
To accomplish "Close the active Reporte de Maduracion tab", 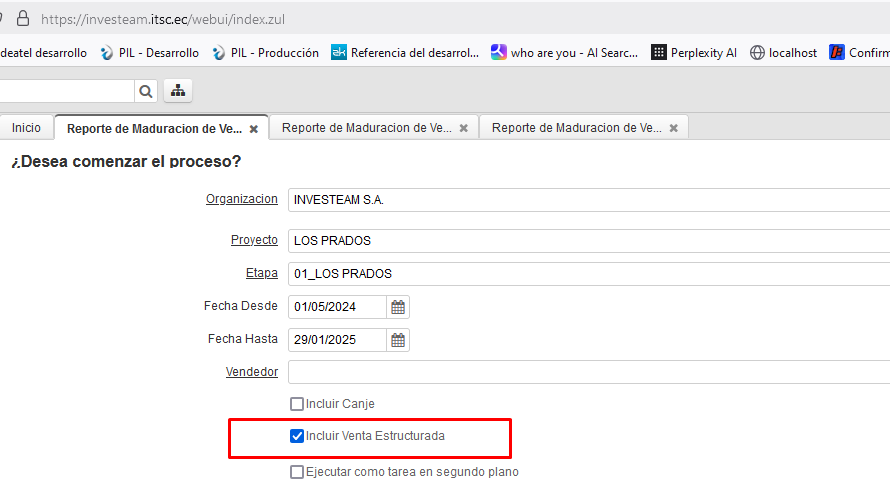I will pos(254,129).
